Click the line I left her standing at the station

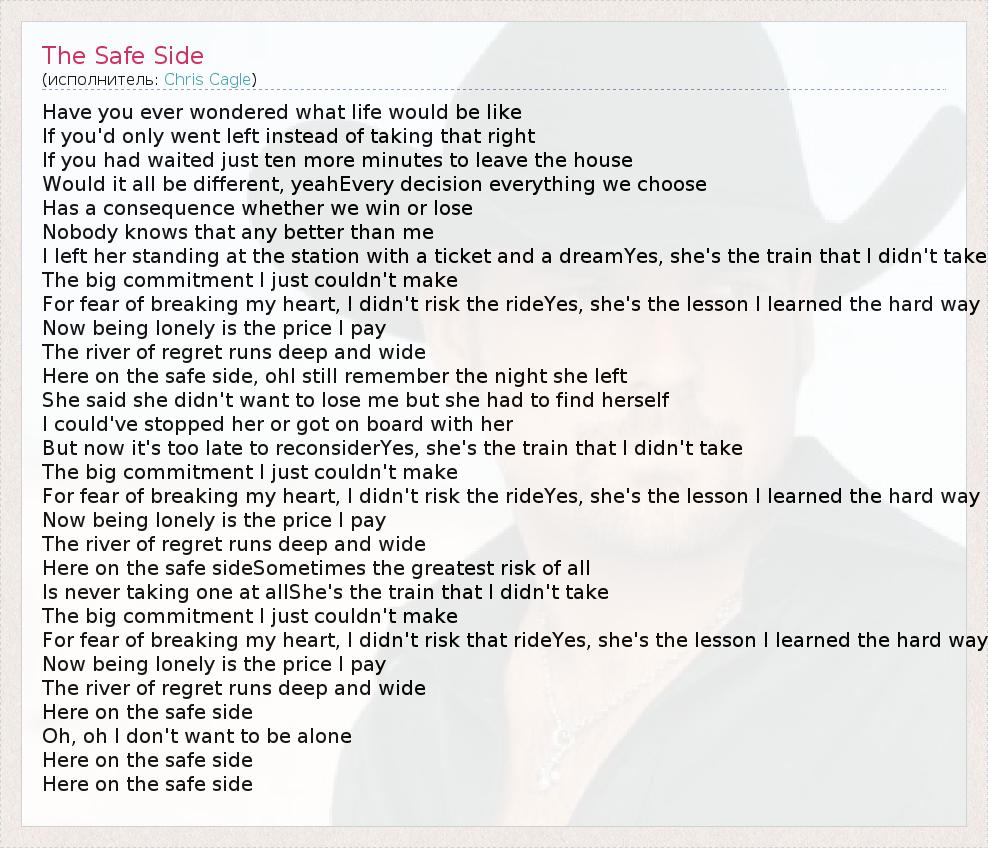click(x=514, y=256)
